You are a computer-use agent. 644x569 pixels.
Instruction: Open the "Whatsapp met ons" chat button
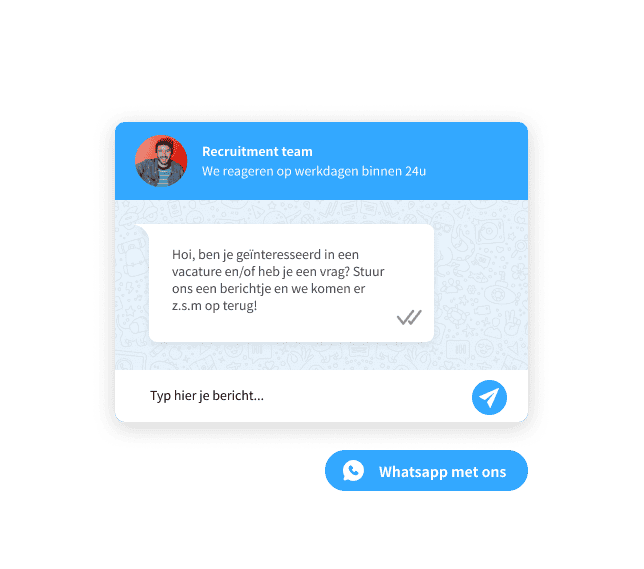tap(426, 470)
